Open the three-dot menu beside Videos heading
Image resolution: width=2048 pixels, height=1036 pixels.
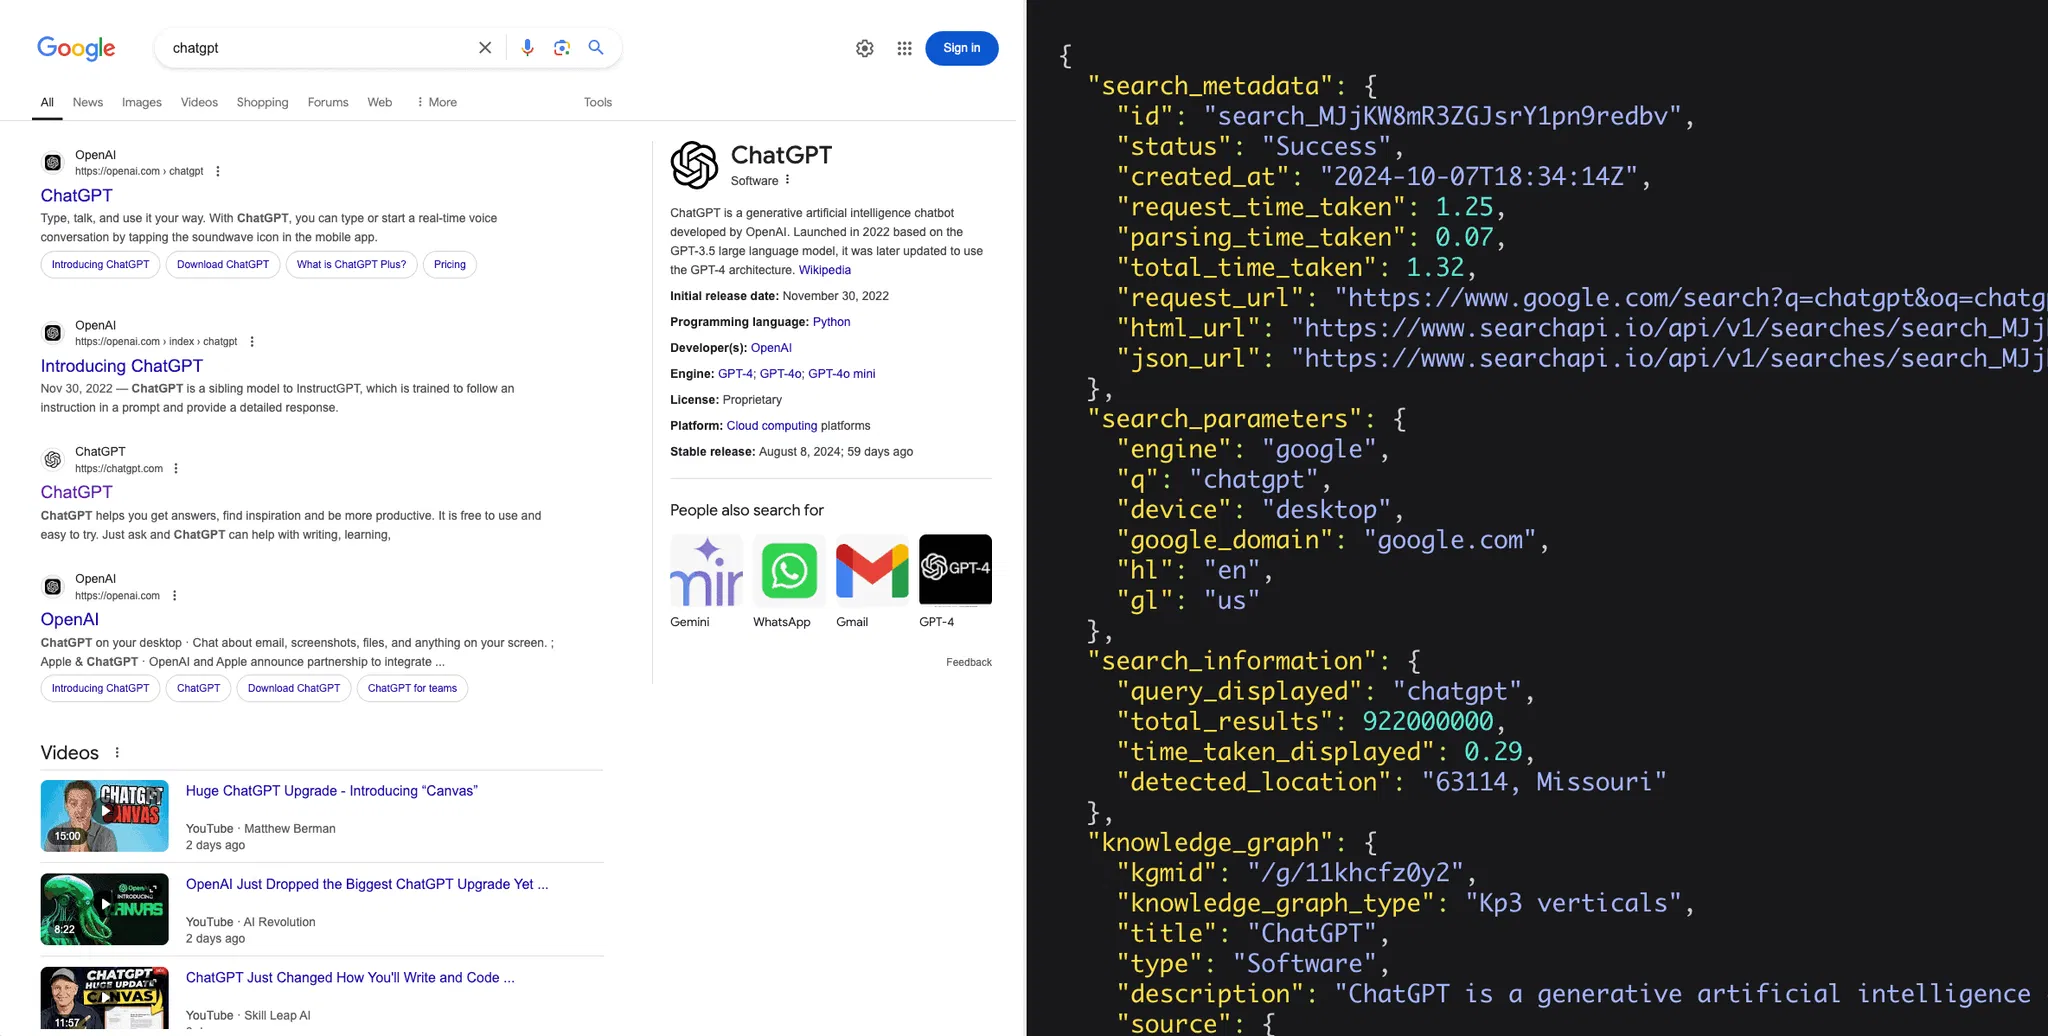(117, 753)
